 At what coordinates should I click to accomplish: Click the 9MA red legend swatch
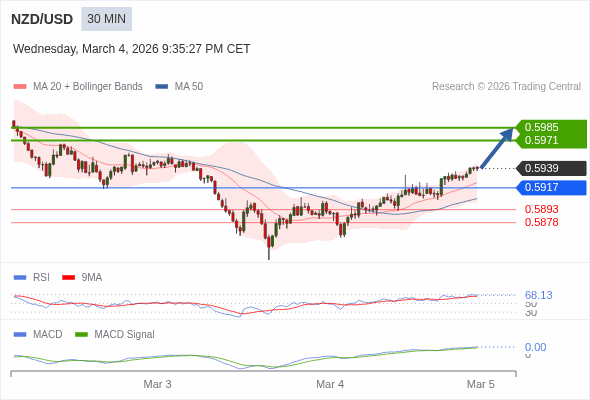coord(68,278)
